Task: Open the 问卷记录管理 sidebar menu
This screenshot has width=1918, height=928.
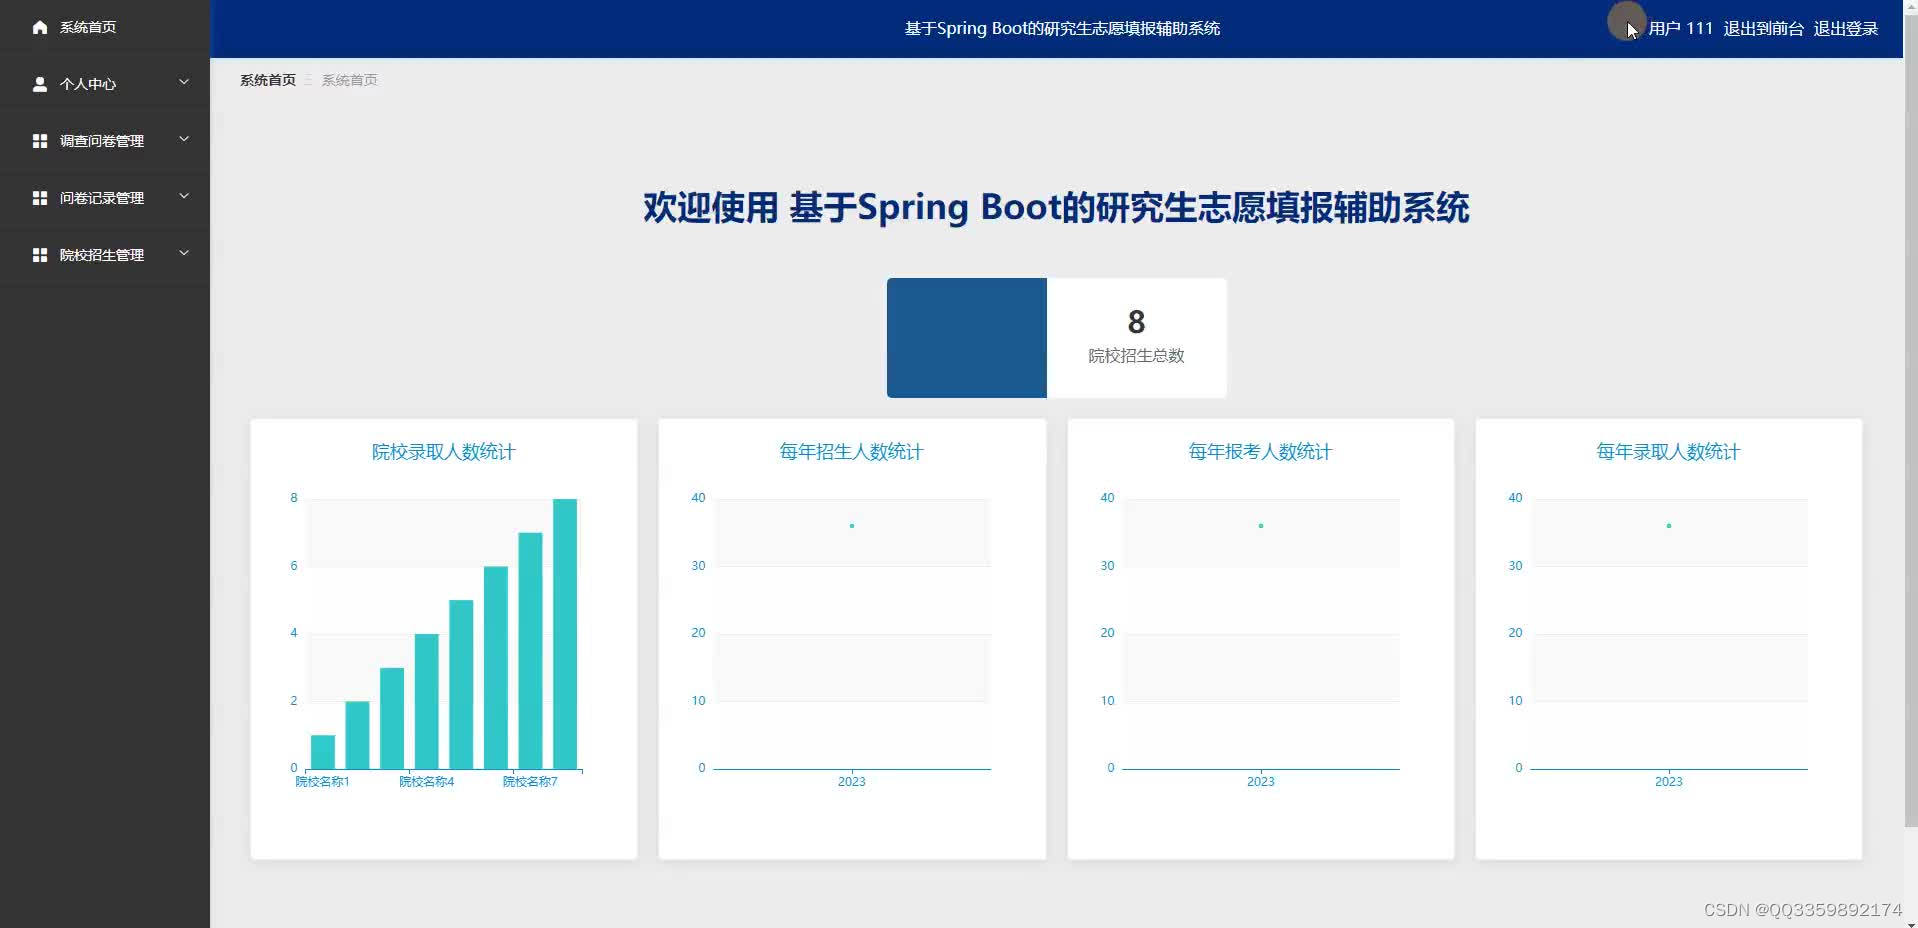Action: point(105,198)
